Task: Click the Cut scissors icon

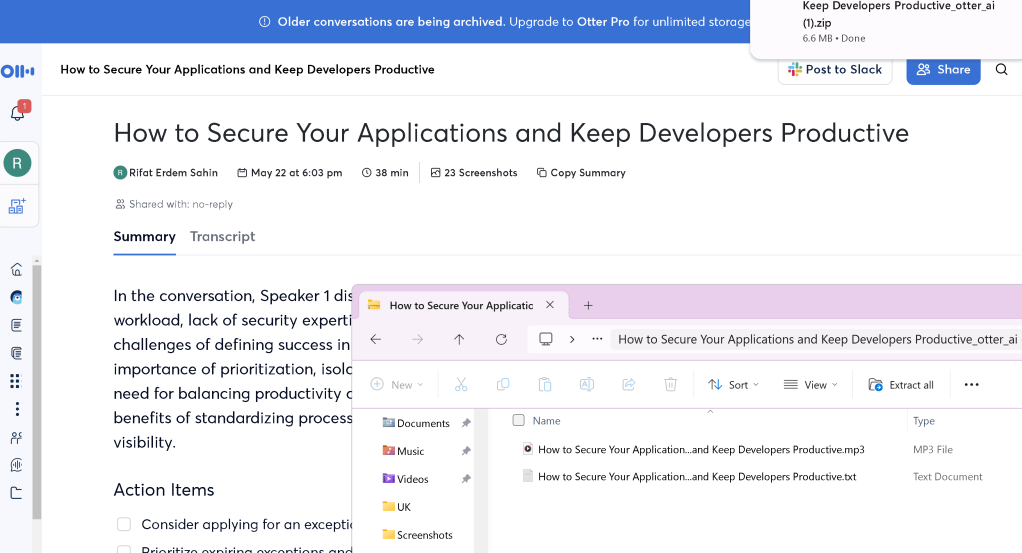Action: click(461, 385)
